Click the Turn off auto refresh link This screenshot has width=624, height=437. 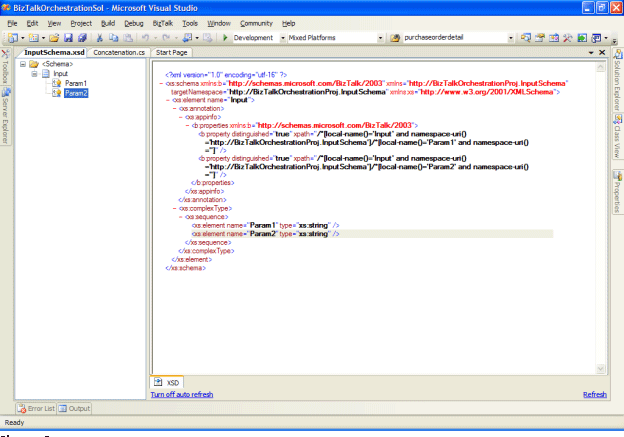pyautogui.click(x=182, y=394)
